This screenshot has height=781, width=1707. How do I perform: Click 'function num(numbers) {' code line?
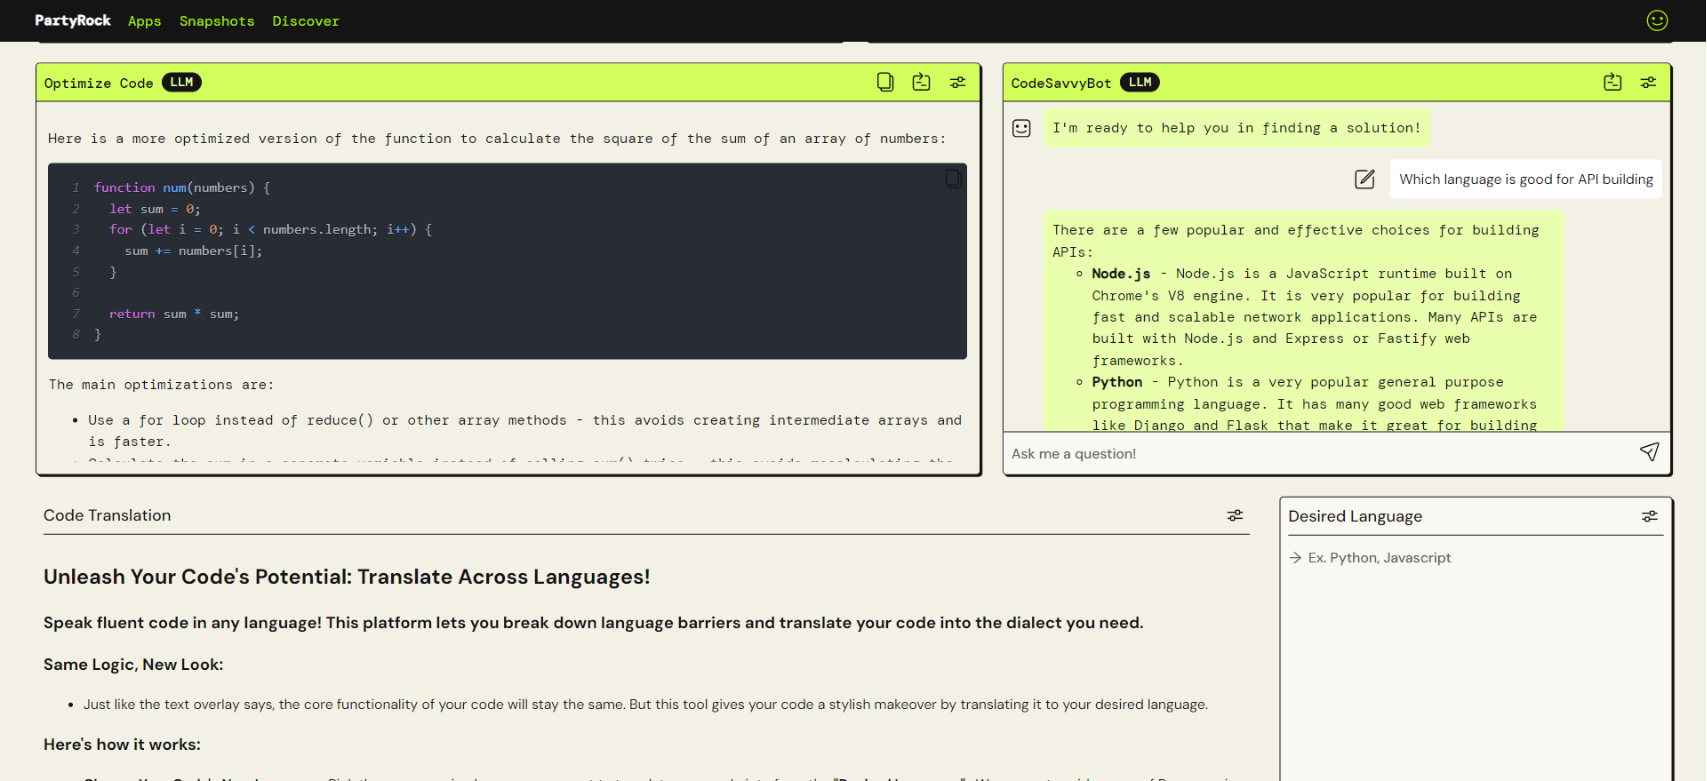coord(182,187)
